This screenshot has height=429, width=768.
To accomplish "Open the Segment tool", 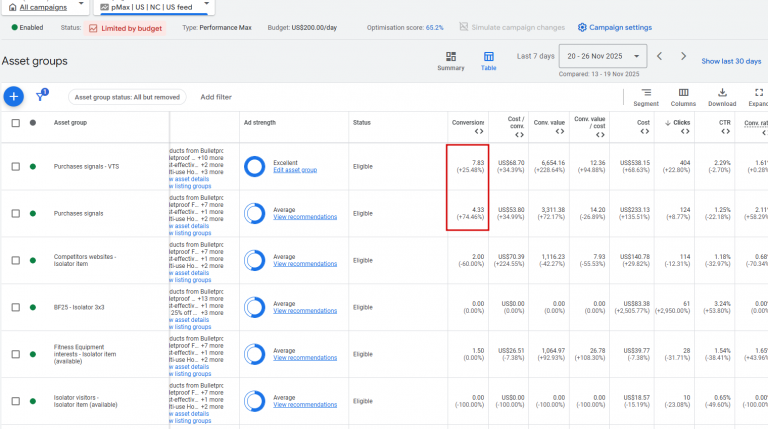I will (x=646, y=96).
